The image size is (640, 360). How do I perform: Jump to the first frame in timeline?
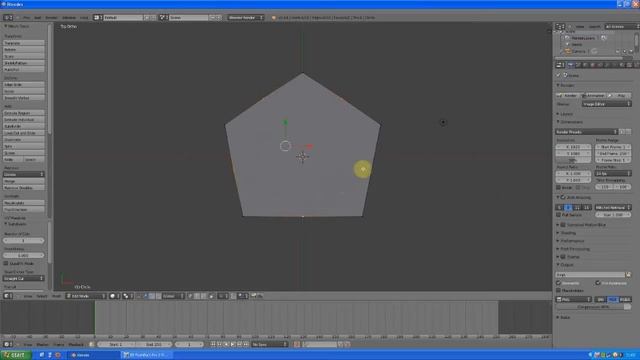(x=213, y=344)
